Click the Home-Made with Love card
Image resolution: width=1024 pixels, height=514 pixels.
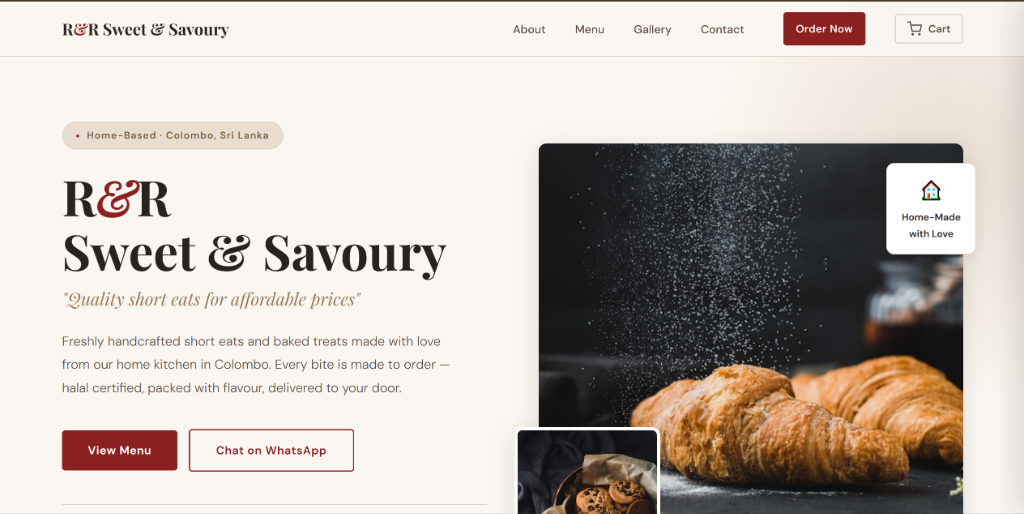pyautogui.click(x=931, y=208)
